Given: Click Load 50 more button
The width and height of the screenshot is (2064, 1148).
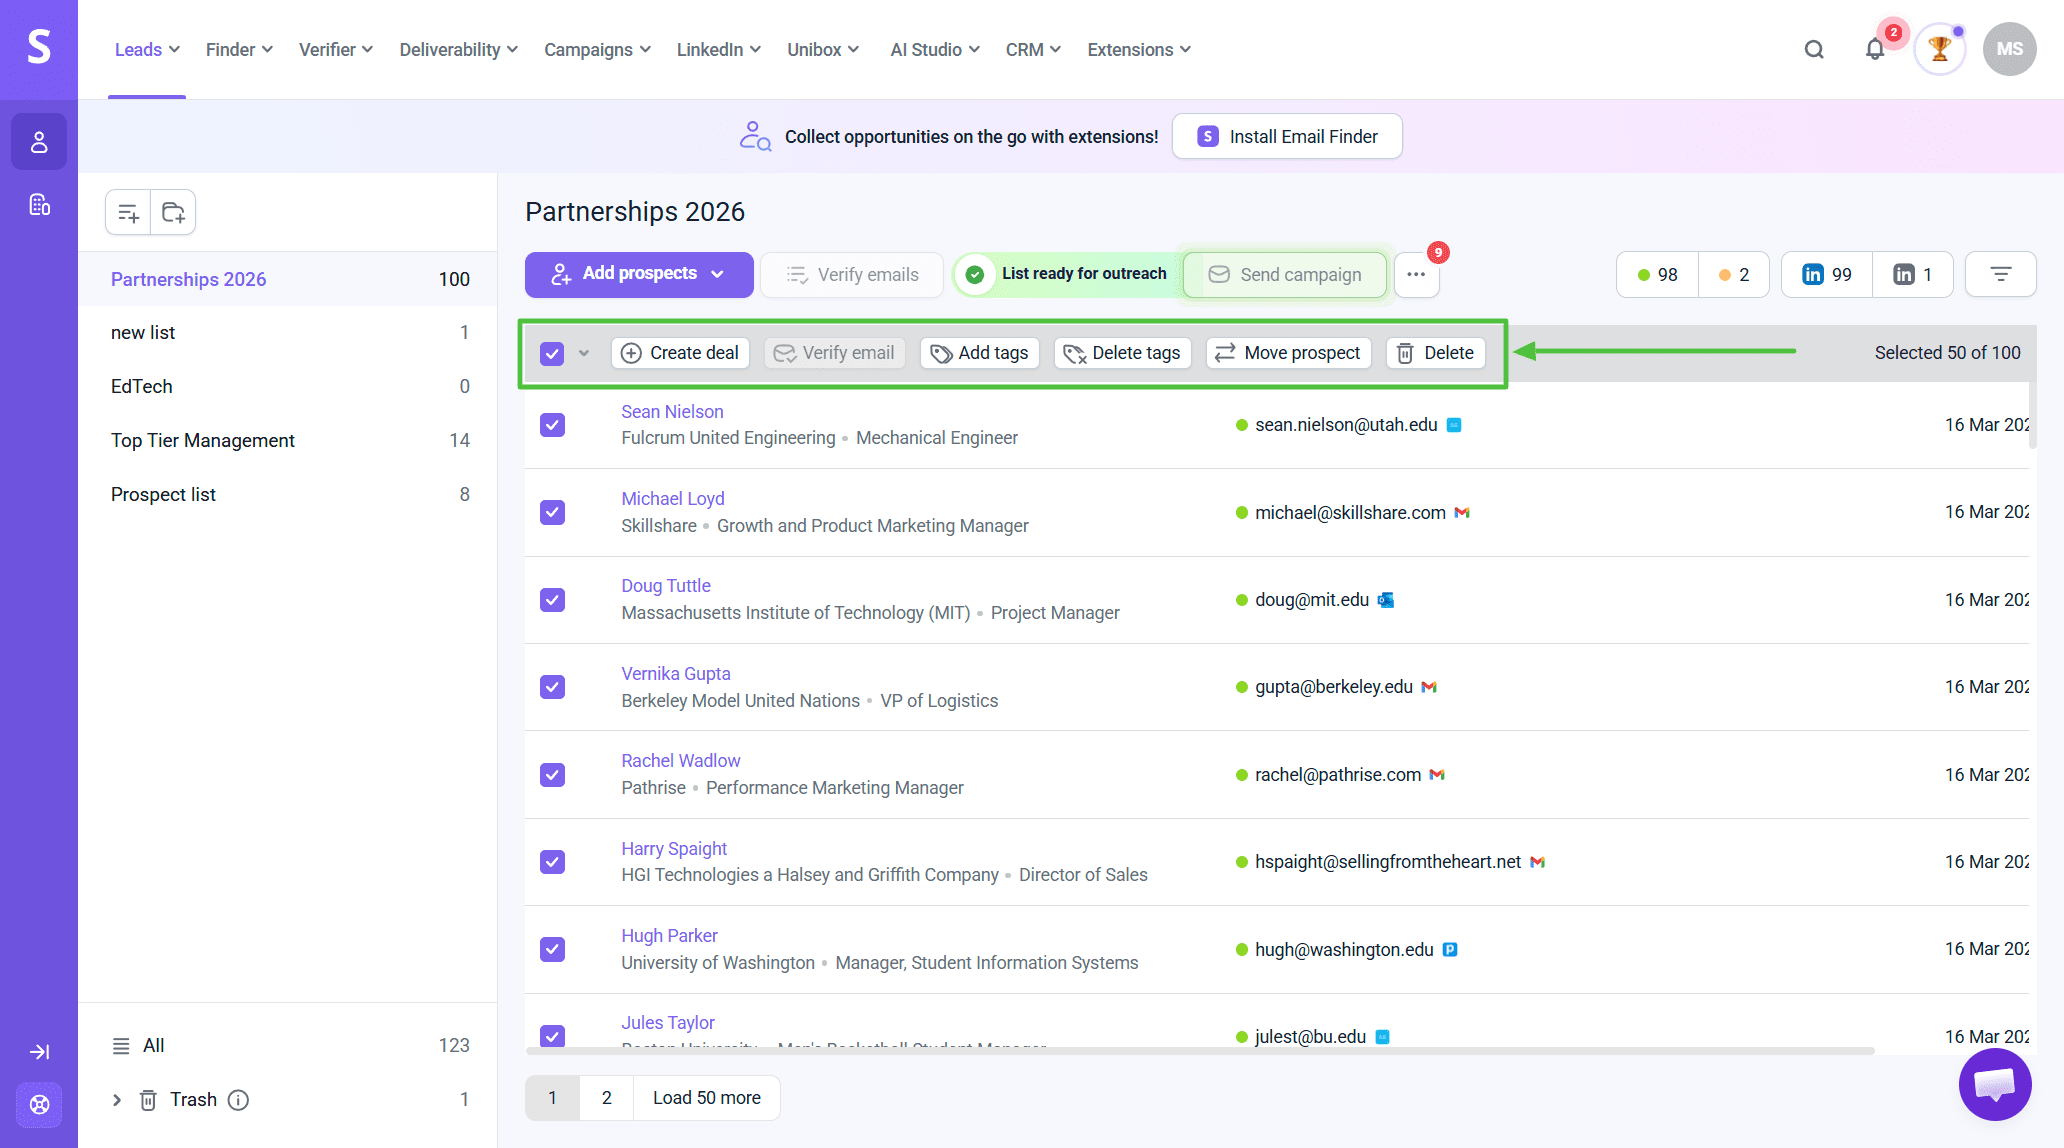Looking at the screenshot, I should tap(706, 1098).
